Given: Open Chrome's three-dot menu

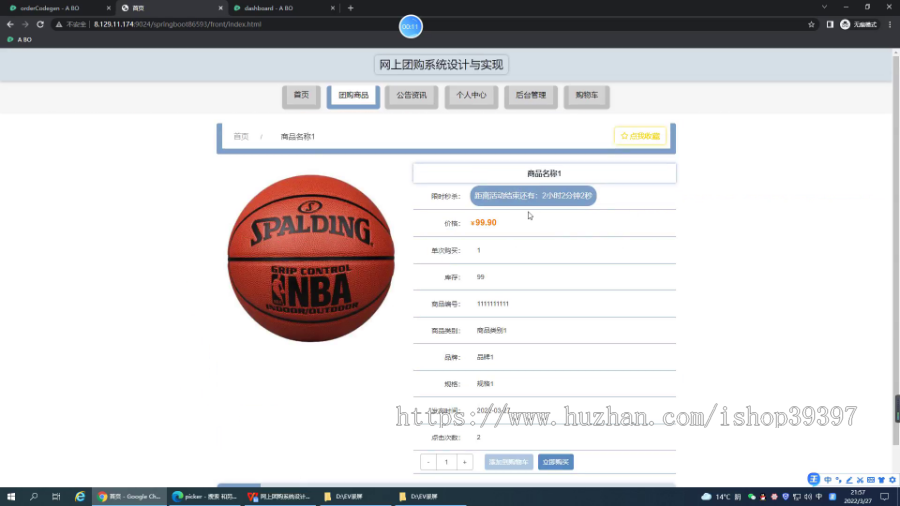Looking at the screenshot, I should [x=890, y=24].
